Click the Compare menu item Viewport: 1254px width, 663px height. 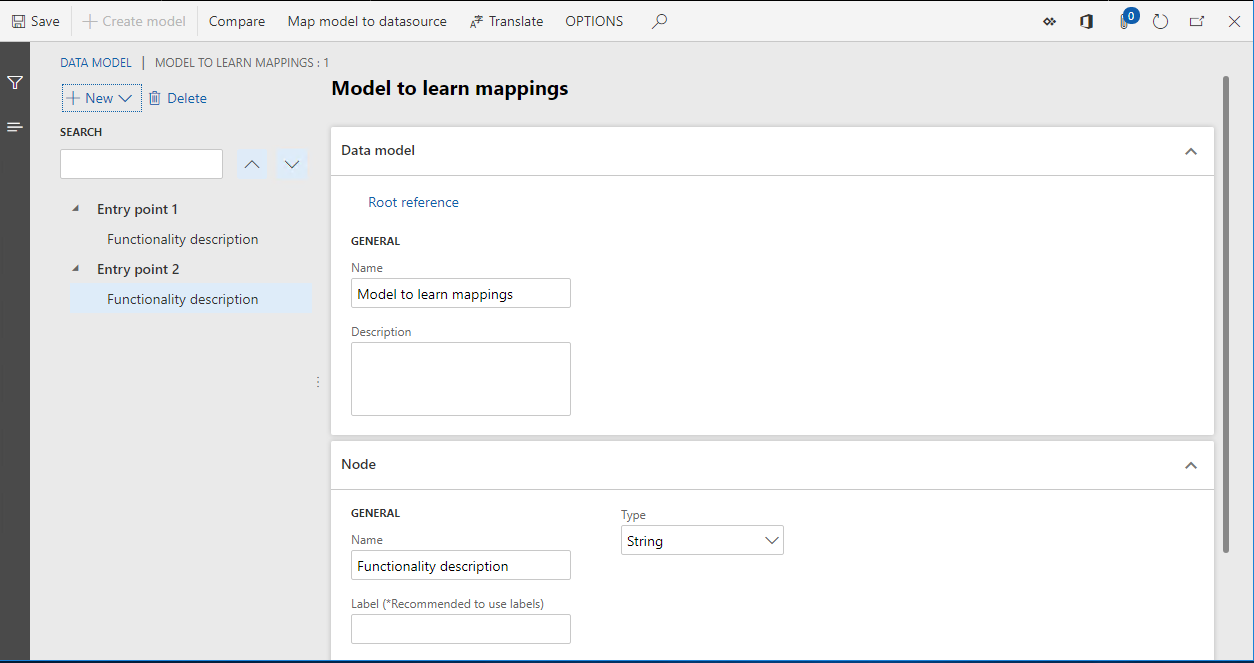point(237,20)
